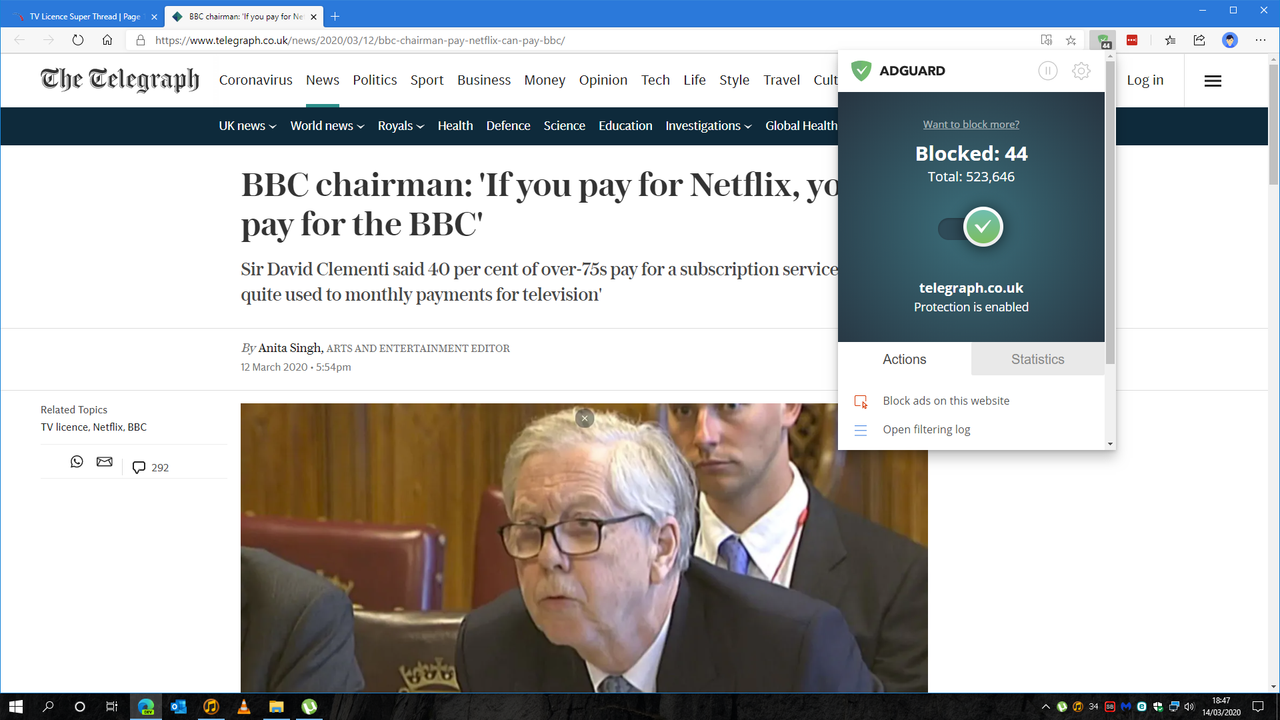
Task: Share article via WhatsApp icon
Action: (77, 462)
